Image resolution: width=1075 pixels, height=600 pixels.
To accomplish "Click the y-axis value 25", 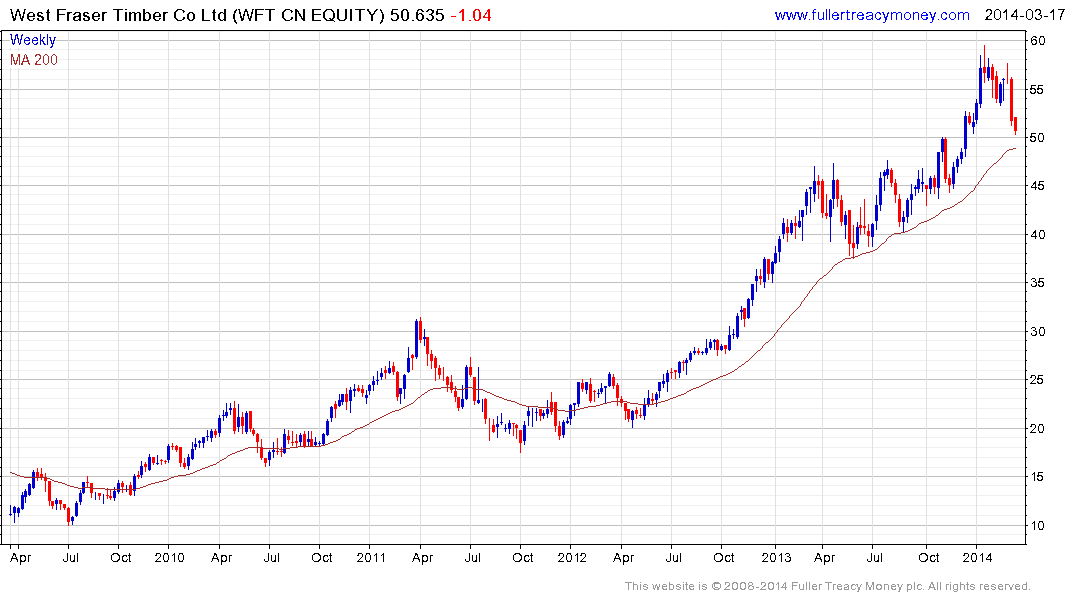I will click(1038, 379).
